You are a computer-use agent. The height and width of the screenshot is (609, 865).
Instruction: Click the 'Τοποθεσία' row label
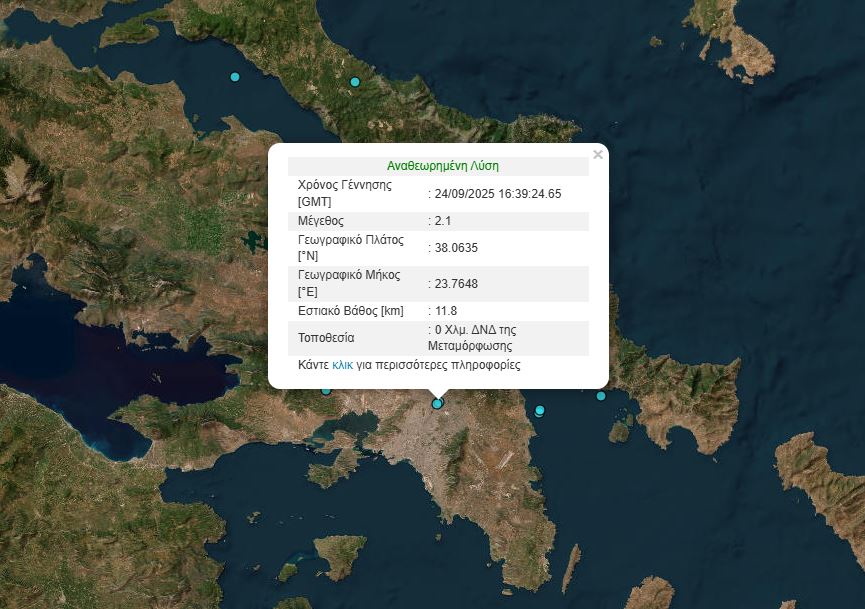coord(326,338)
